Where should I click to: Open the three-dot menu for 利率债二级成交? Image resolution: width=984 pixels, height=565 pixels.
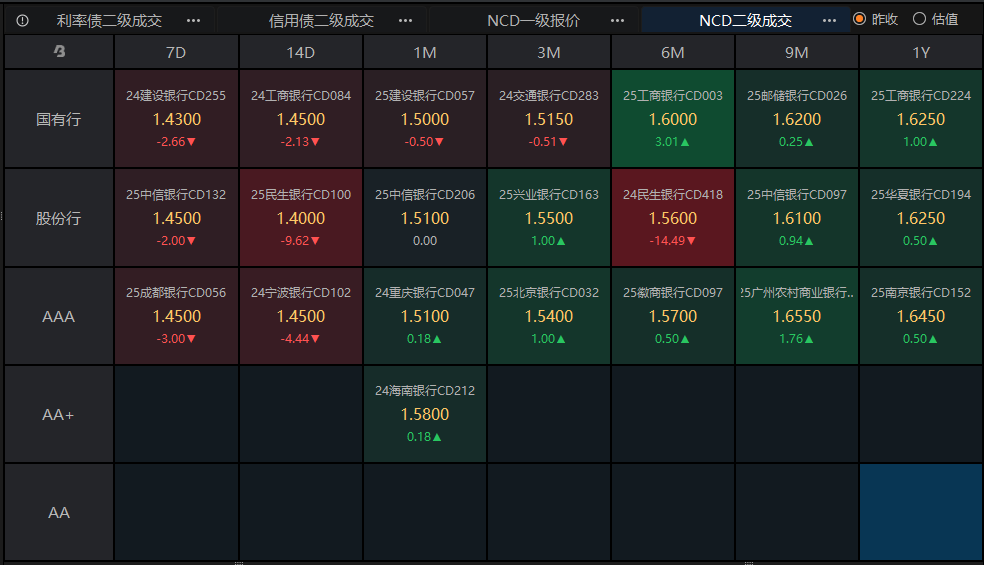tap(193, 21)
